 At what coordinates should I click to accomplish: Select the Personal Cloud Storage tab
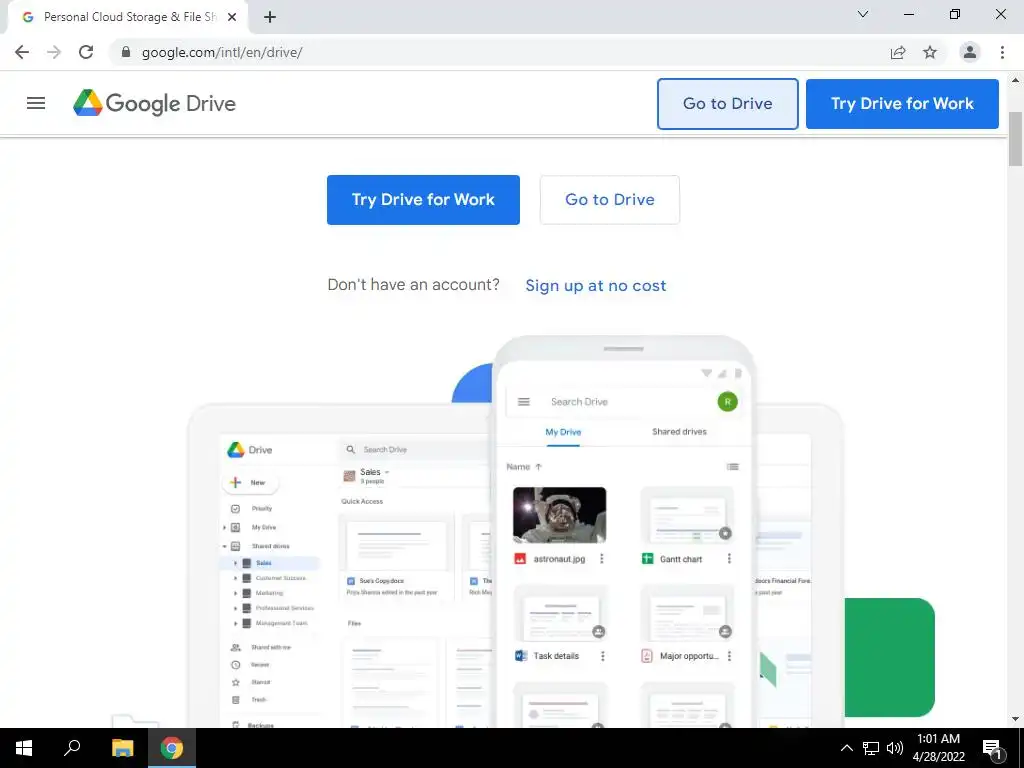(x=127, y=18)
